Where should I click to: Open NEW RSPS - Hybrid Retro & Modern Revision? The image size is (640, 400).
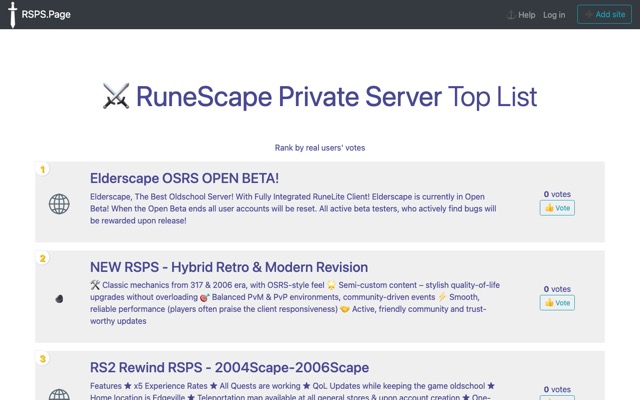coord(229,267)
